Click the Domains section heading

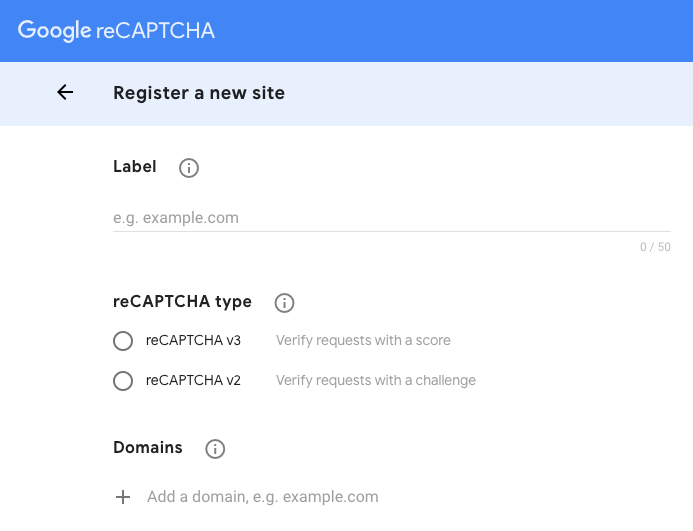point(148,447)
